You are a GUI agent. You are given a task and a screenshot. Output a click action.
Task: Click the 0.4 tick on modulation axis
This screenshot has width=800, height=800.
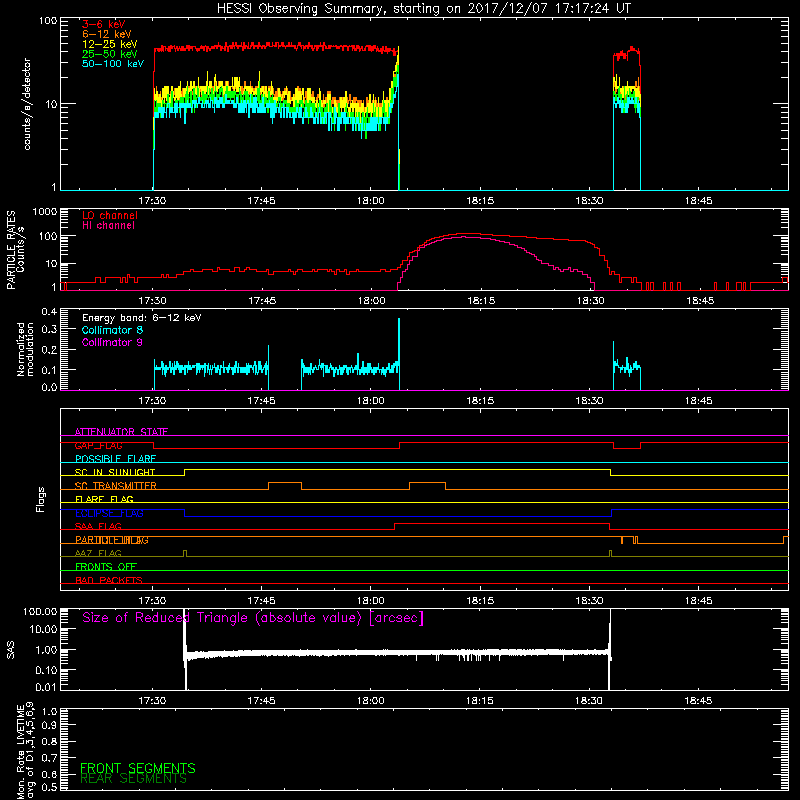(49, 312)
